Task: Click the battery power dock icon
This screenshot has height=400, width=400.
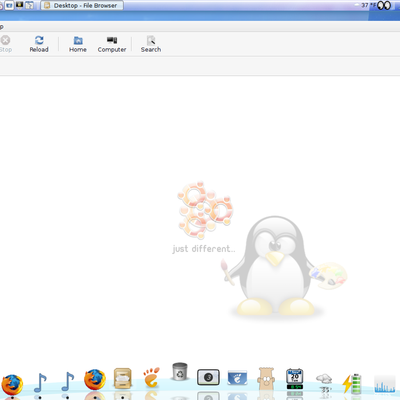Action: pyautogui.click(x=352, y=383)
